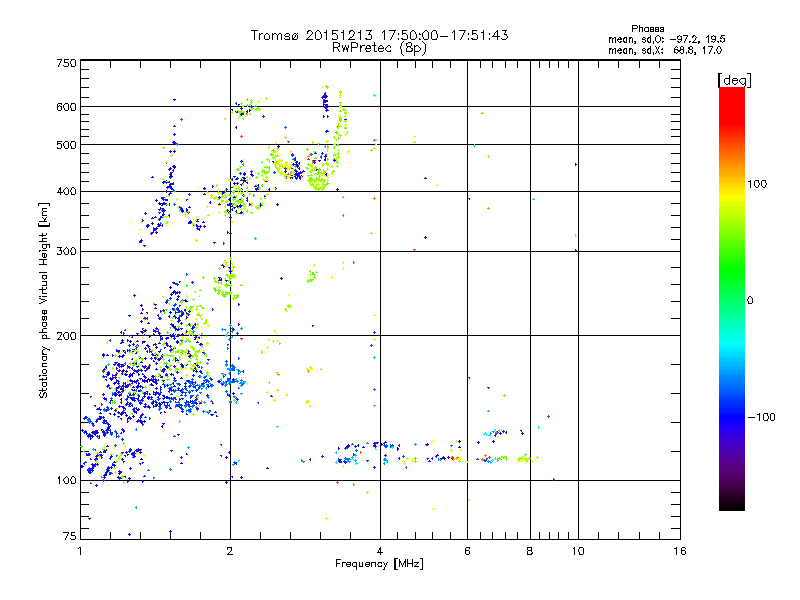The height and width of the screenshot is (600, 800).
Task: Select the "mean, sd,O: -97.2, 19.5" line
Action: [x=666, y=39]
